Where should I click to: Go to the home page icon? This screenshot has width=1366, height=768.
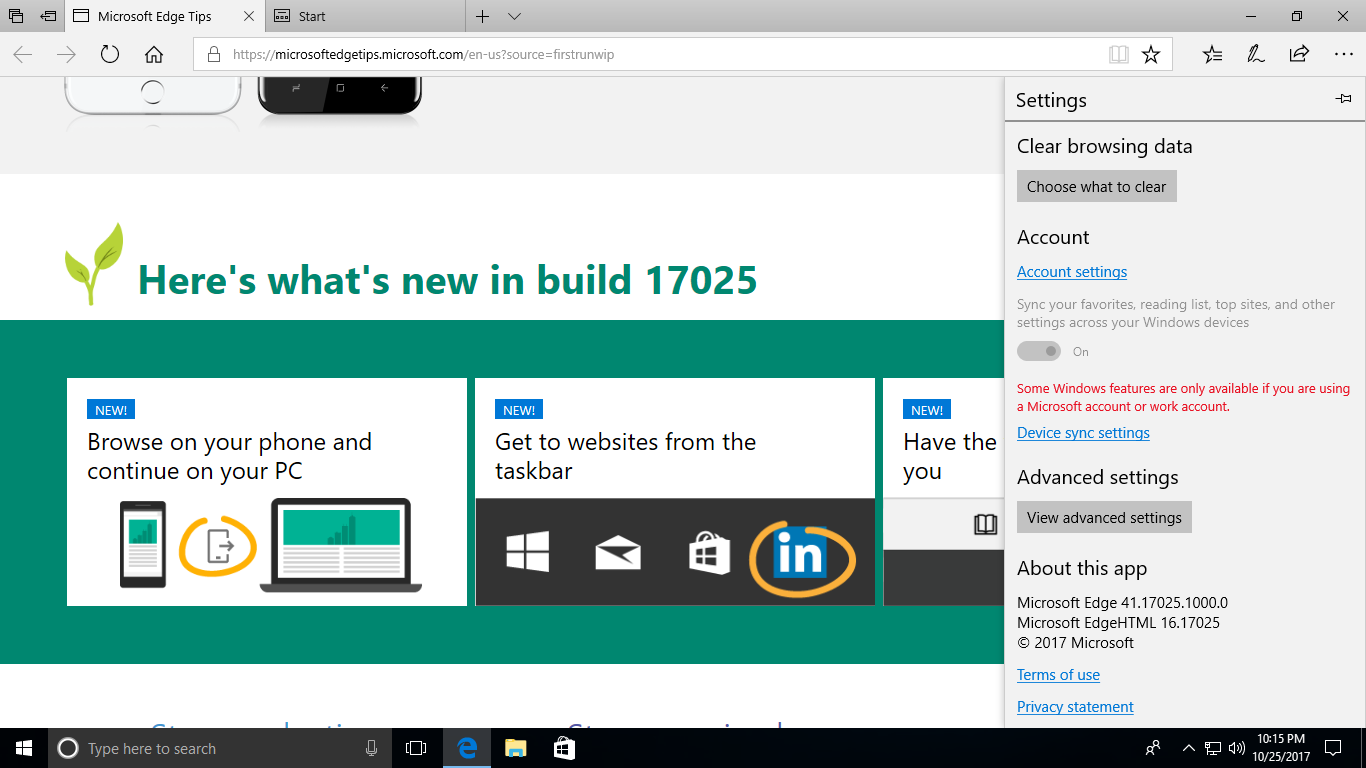pyautogui.click(x=154, y=55)
